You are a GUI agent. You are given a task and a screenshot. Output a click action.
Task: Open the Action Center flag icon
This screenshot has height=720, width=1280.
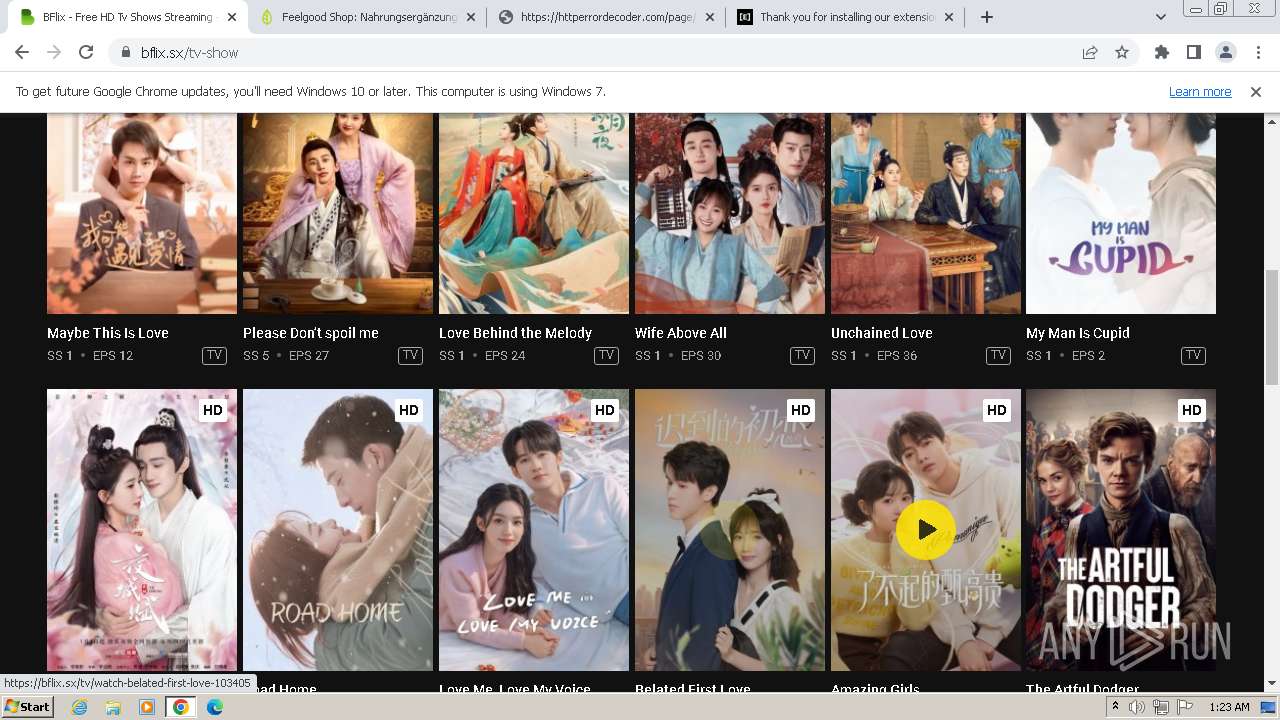point(1183,707)
